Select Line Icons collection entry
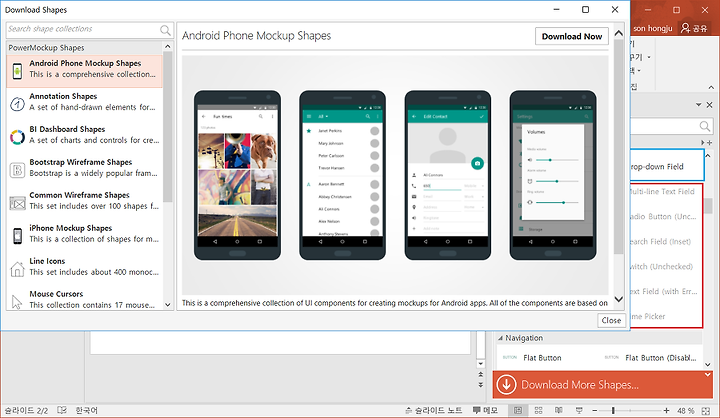Image resolution: width=720 pixels, height=418 pixels. coord(84,267)
